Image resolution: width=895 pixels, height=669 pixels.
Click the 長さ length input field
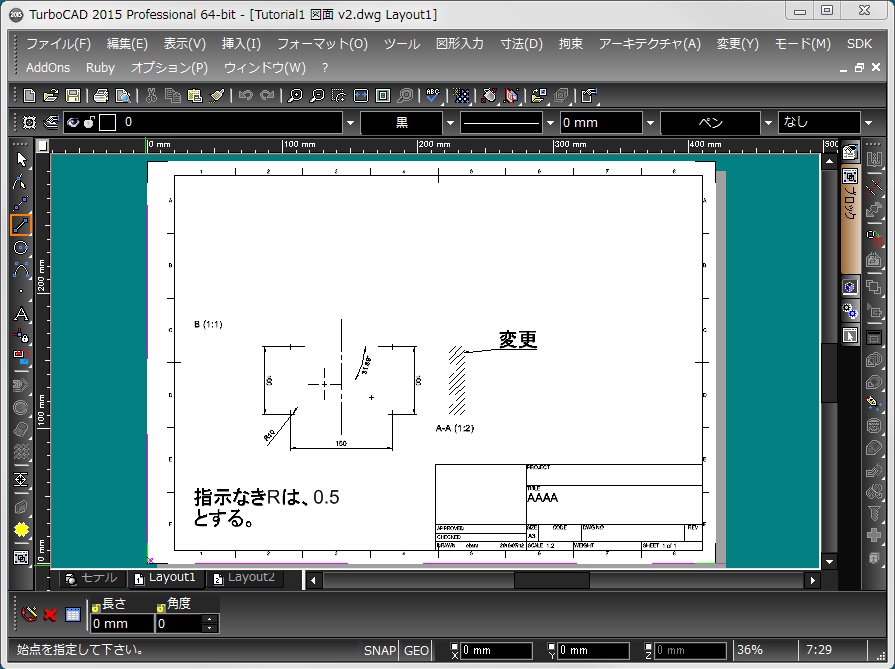(x=122, y=623)
